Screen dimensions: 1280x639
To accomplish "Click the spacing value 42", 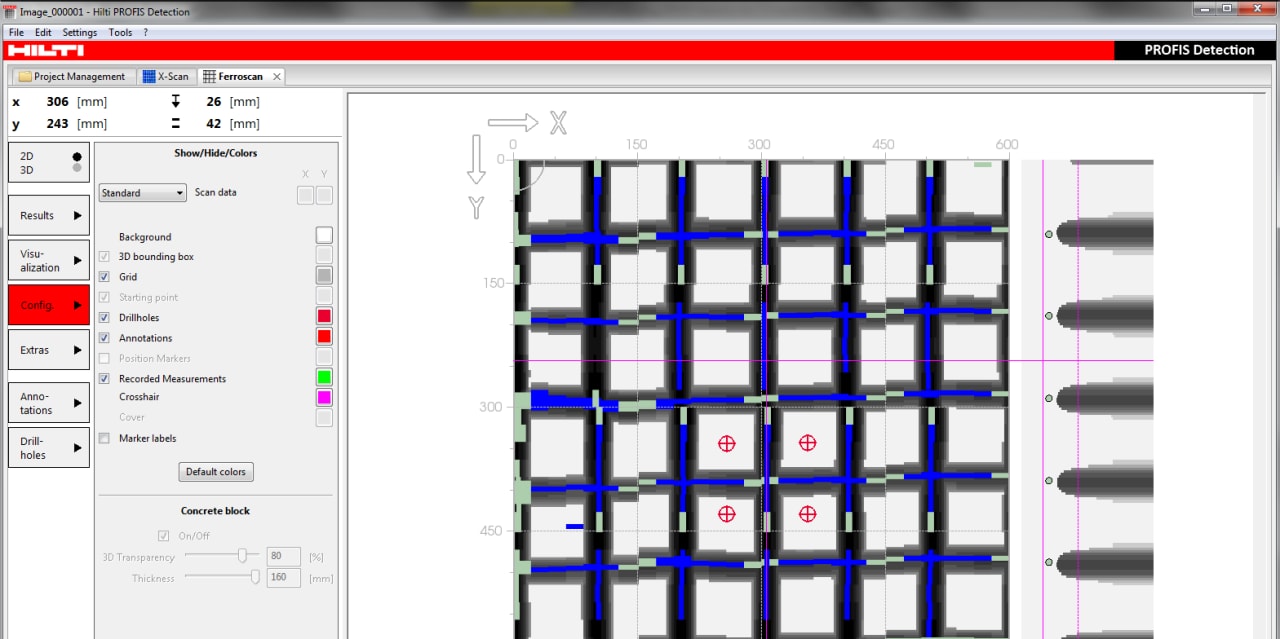I will [214, 124].
